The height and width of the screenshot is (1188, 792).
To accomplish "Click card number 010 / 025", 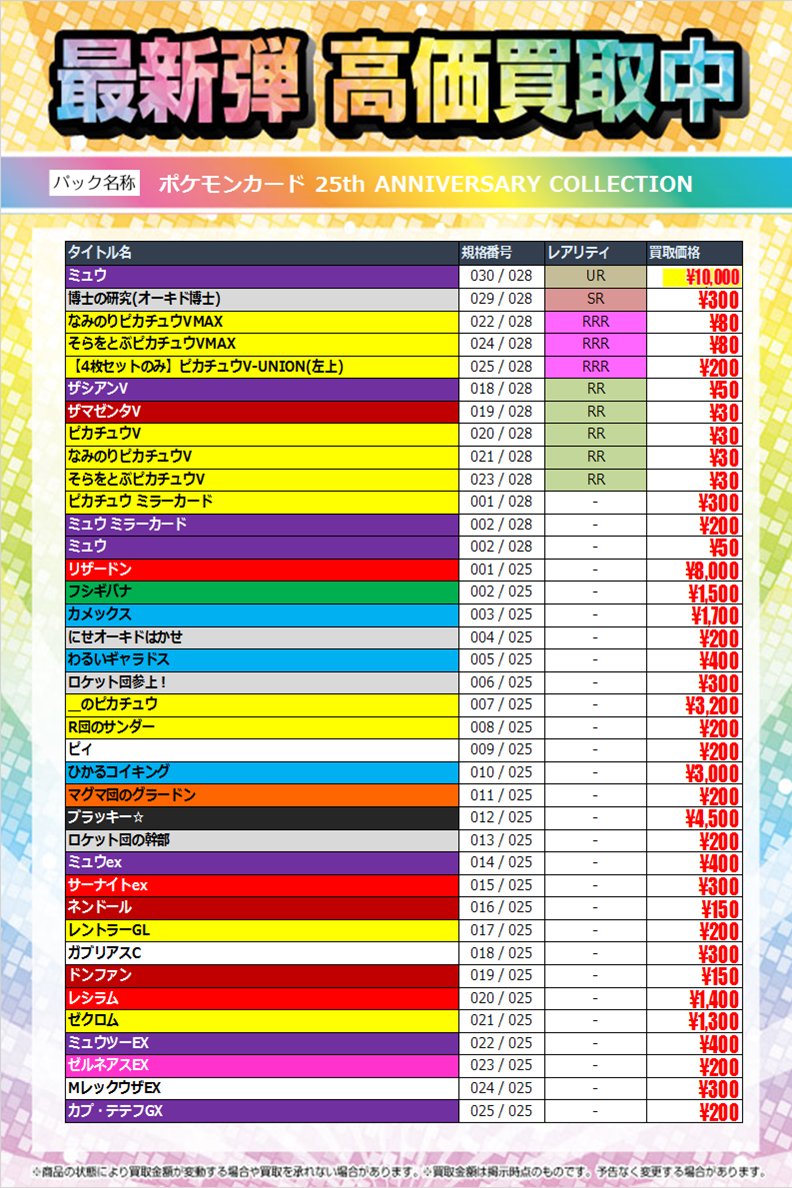I will [x=501, y=772].
